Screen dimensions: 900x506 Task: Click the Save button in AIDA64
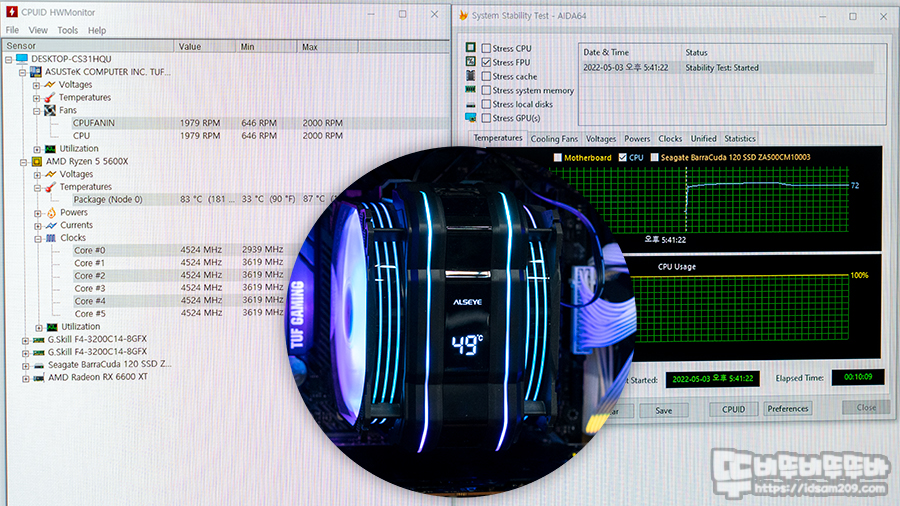click(x=664, y=410)
